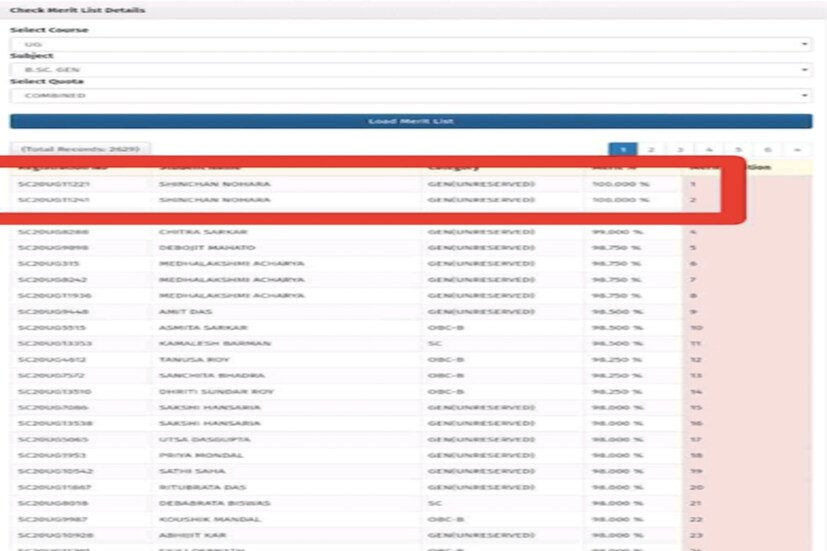Screen dimensions: 827x551
Task: Go to page 3 of merit list
Action: click(x=680, y=149)
